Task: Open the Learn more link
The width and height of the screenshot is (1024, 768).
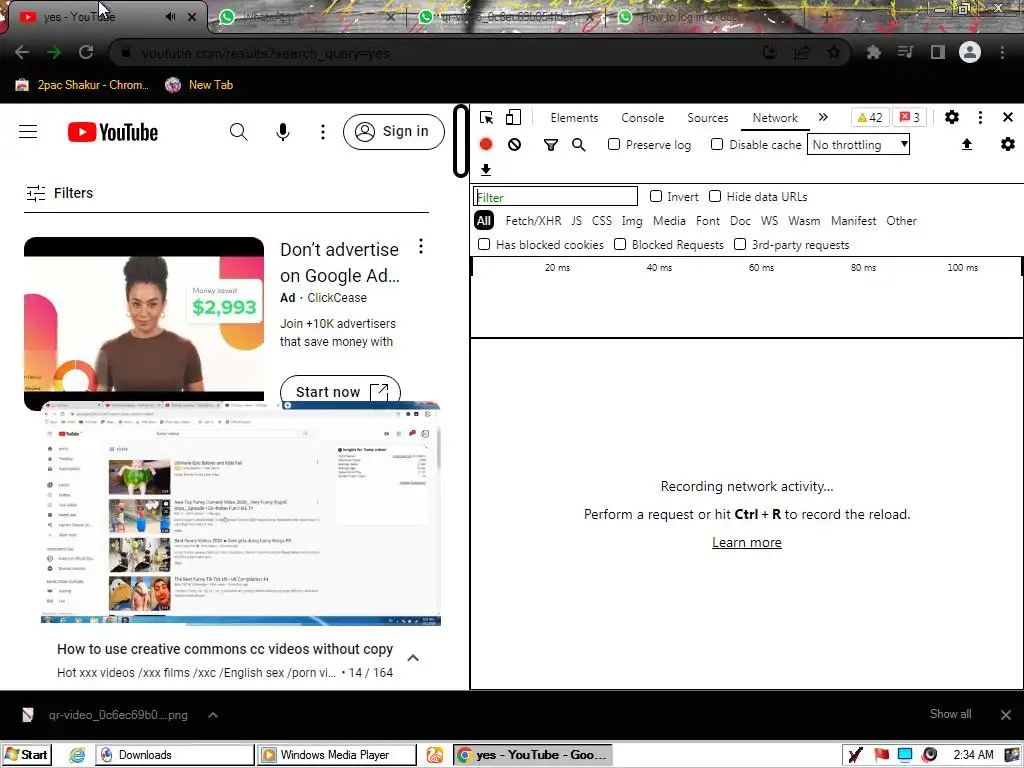Action: coord(746,542)
